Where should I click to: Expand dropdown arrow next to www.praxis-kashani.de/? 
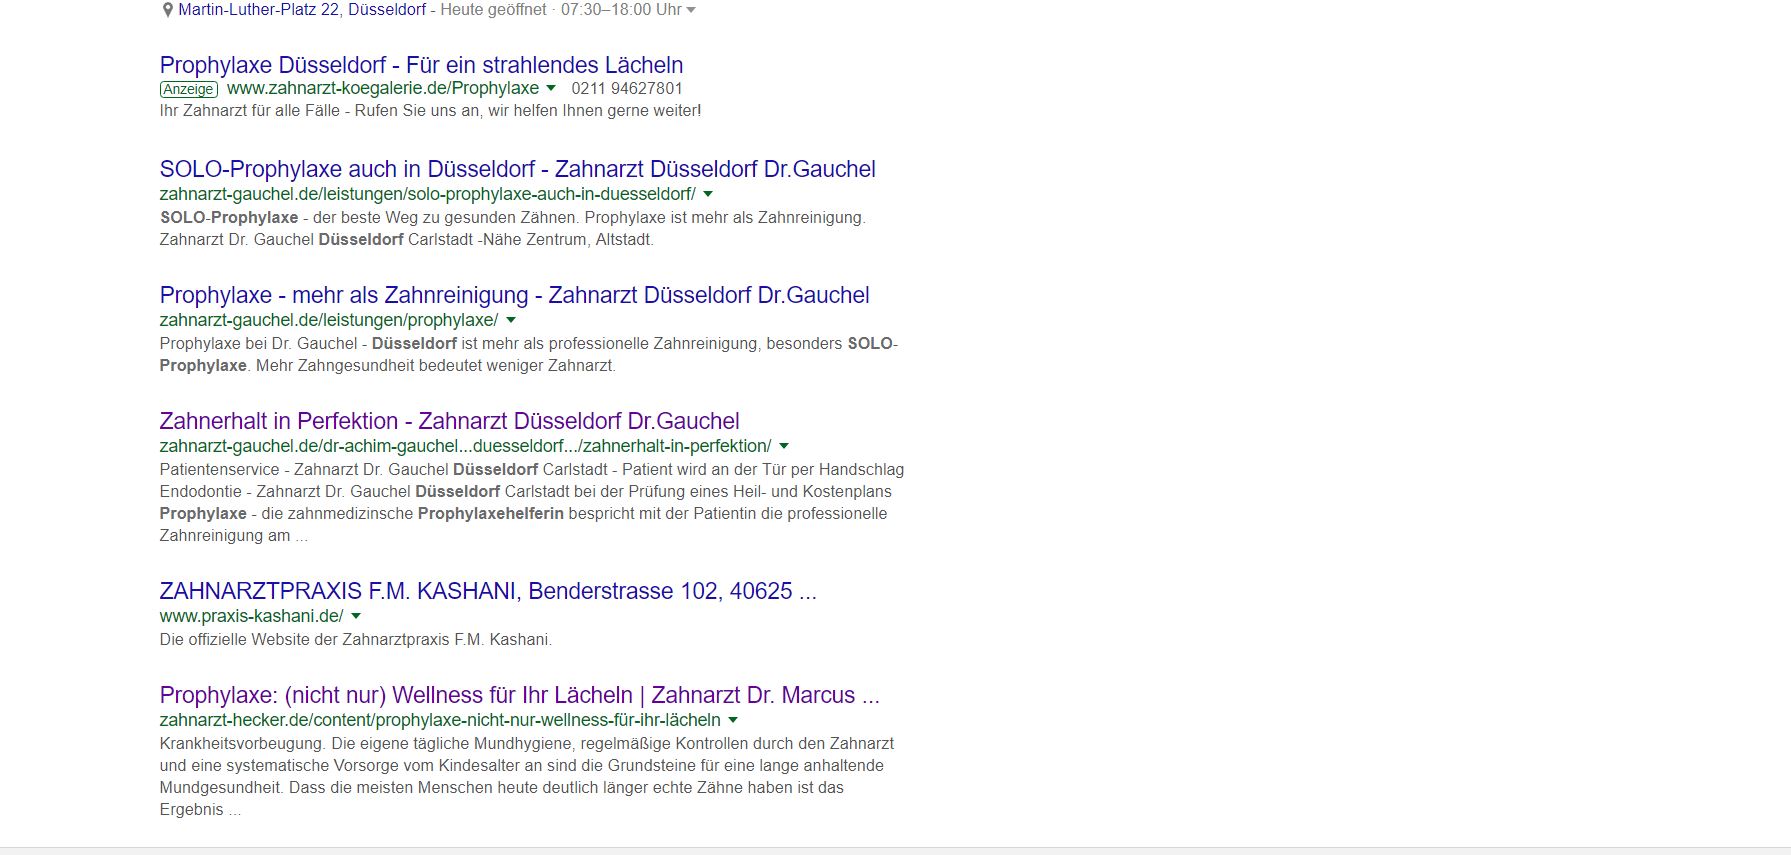tap(356, 616)
